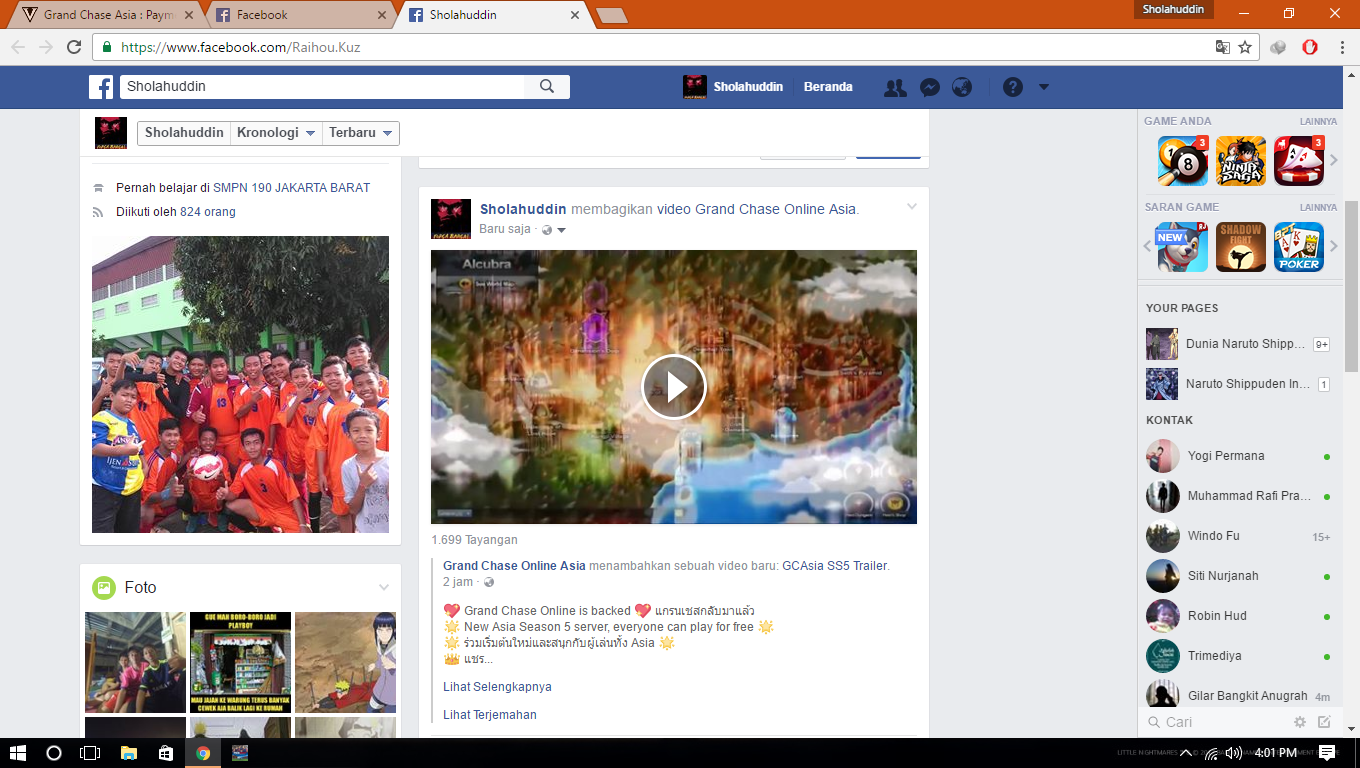Show previous suggested games in Saran Game
The width and height of the screenshot is (1360, 768).
click(1149, 246)
